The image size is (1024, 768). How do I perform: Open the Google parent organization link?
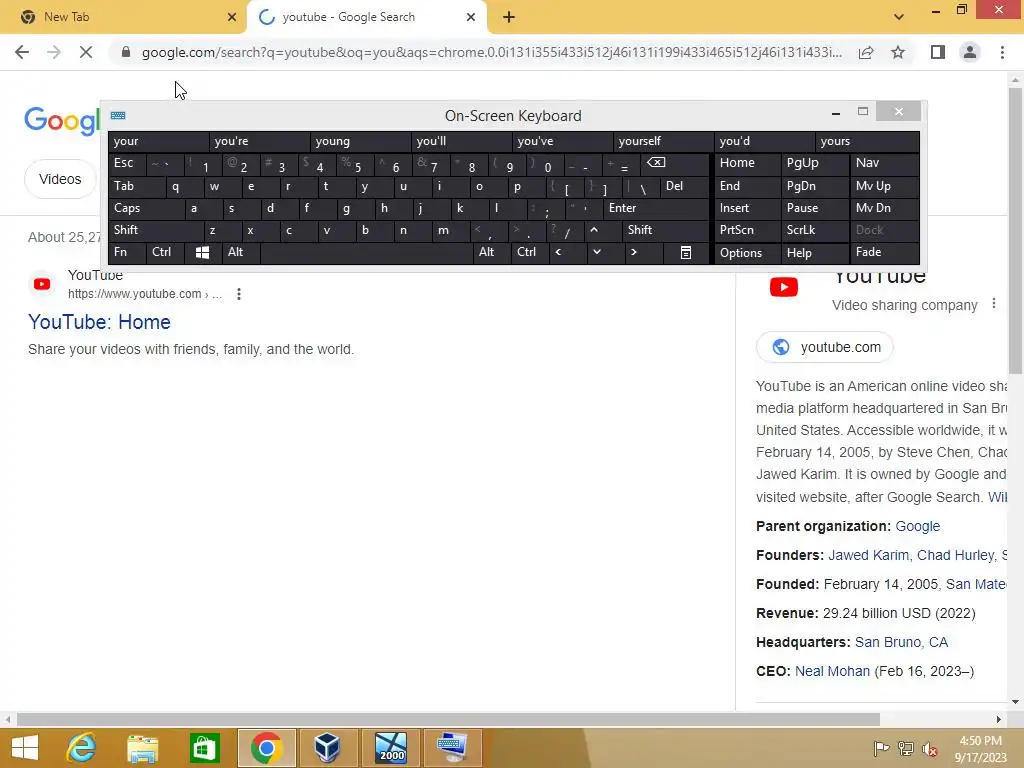coord(918,526)
